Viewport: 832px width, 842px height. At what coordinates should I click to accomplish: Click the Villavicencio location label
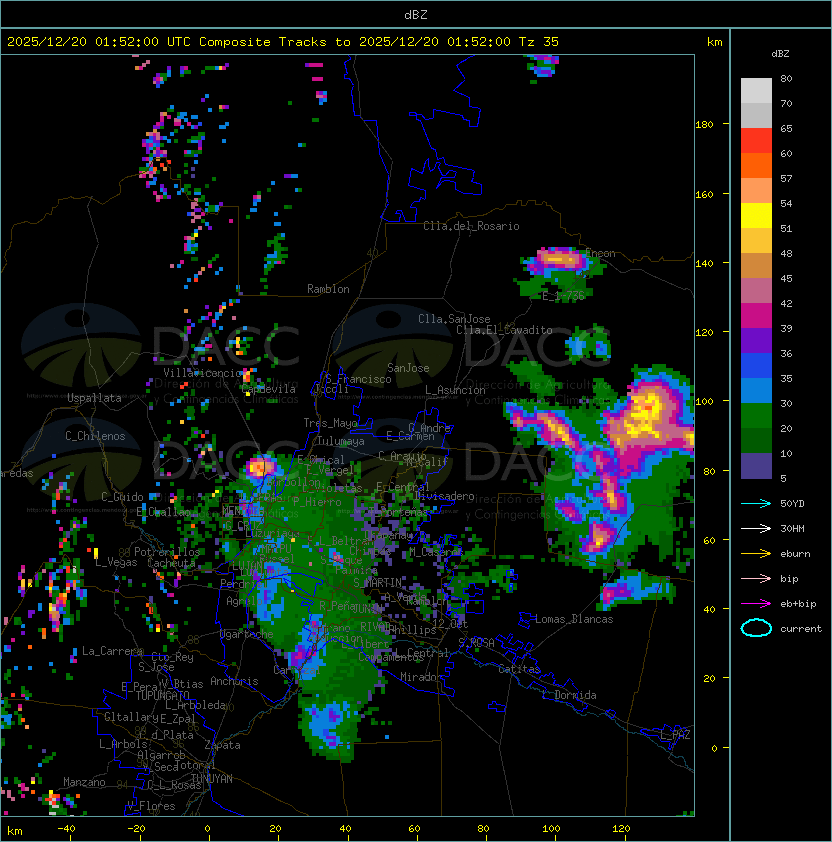[204, 373]
